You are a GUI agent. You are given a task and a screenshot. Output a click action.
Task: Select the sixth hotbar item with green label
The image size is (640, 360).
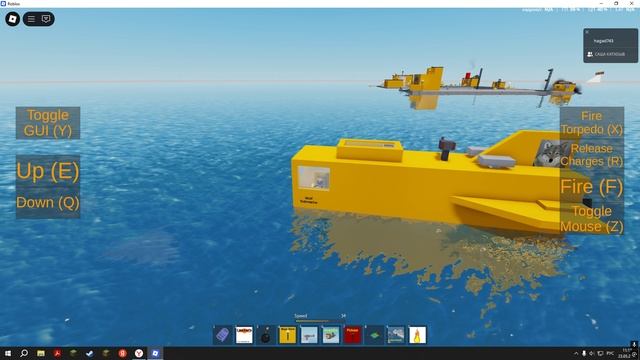[331, 335]
